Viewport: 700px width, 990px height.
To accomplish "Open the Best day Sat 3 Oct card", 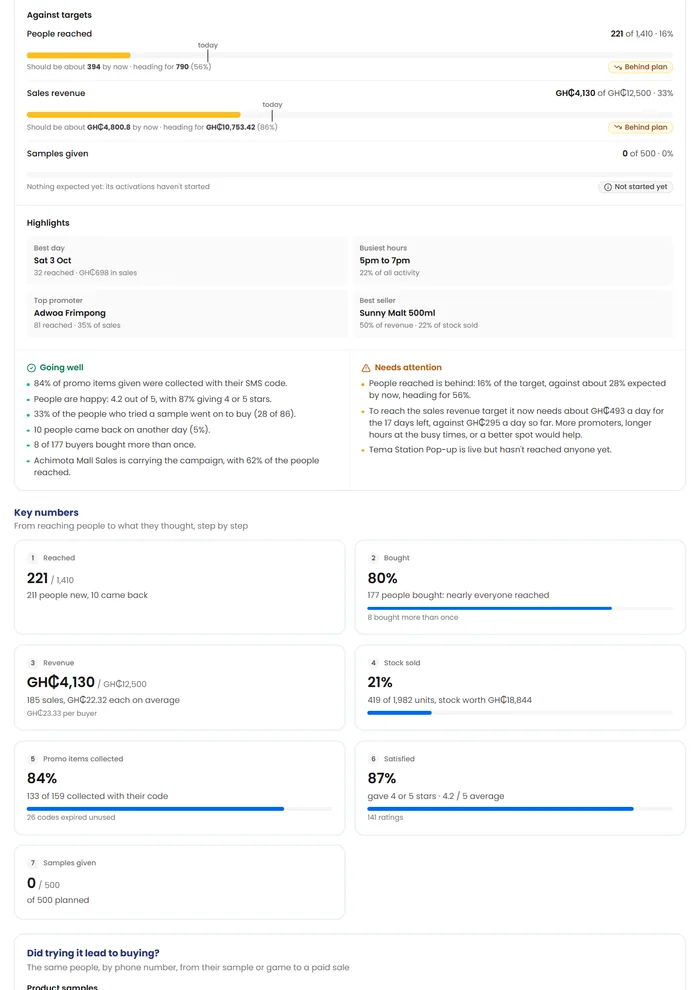I will [x=187, y=261].
